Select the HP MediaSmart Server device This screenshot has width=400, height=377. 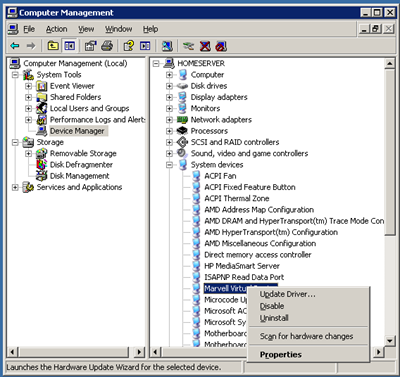point(242,266)
